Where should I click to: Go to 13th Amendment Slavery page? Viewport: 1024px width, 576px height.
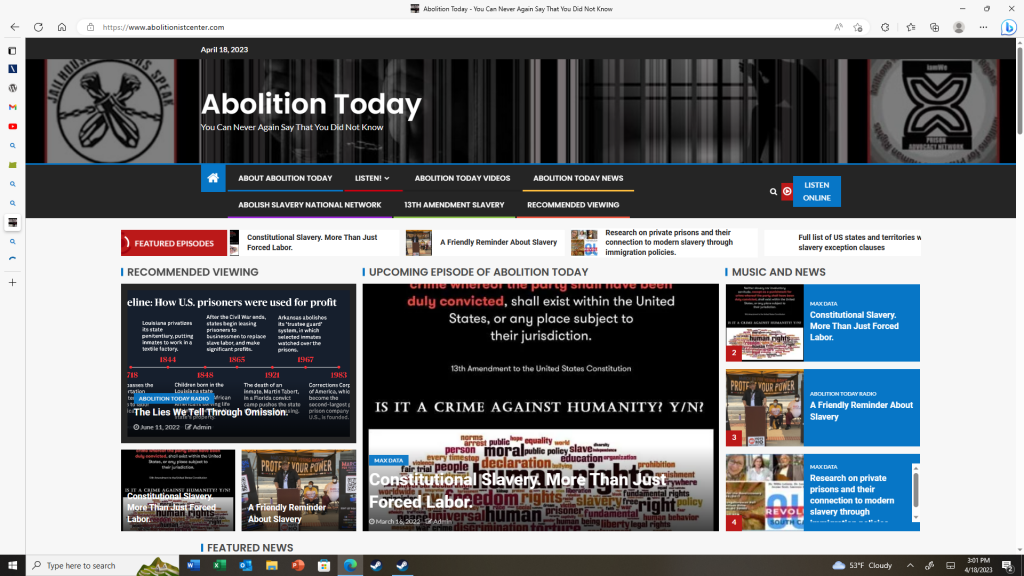[x=454, y=204]
